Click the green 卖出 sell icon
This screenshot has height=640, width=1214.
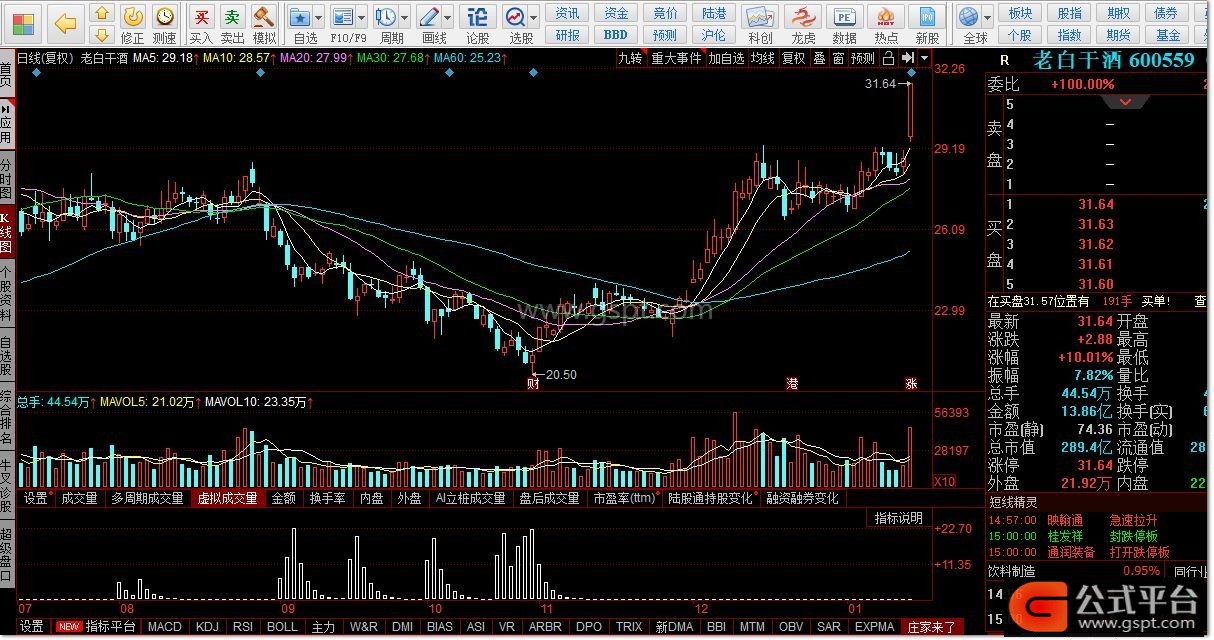click(233, 24)
